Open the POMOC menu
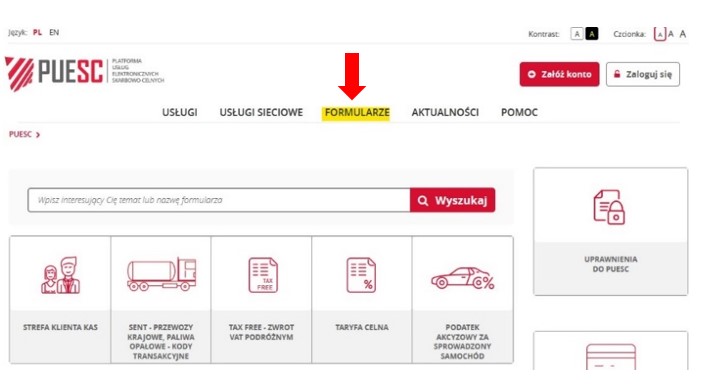This screenshot has height=389, width=703. [x=519, y=112]
